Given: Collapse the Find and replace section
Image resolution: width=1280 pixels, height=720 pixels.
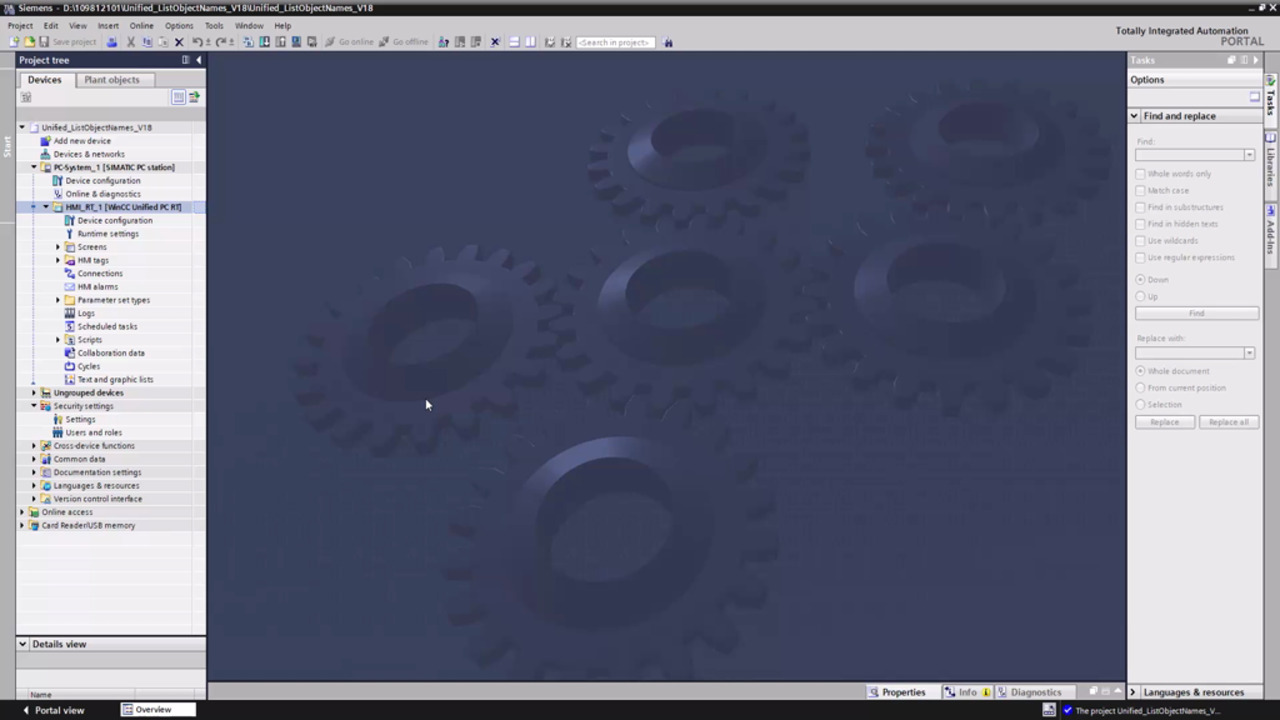Looking at the screenshot, I should click(x=1134, y=116).
